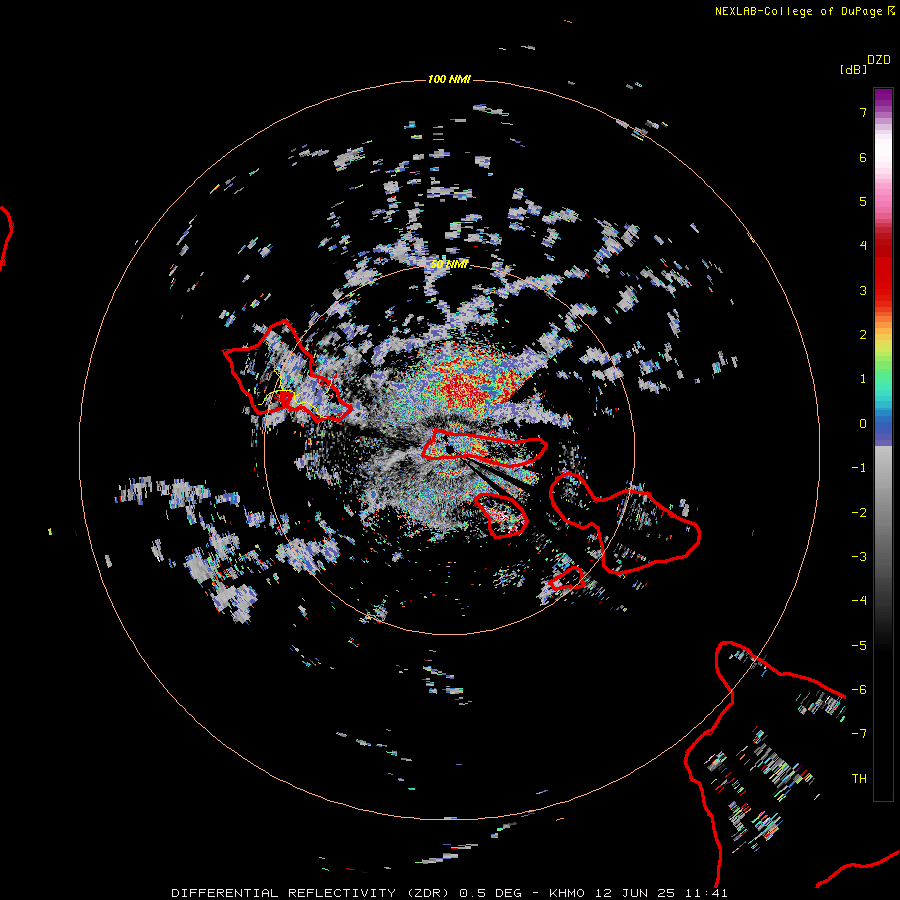Click the -7 value on the colorbar scale

click(859, 734)
